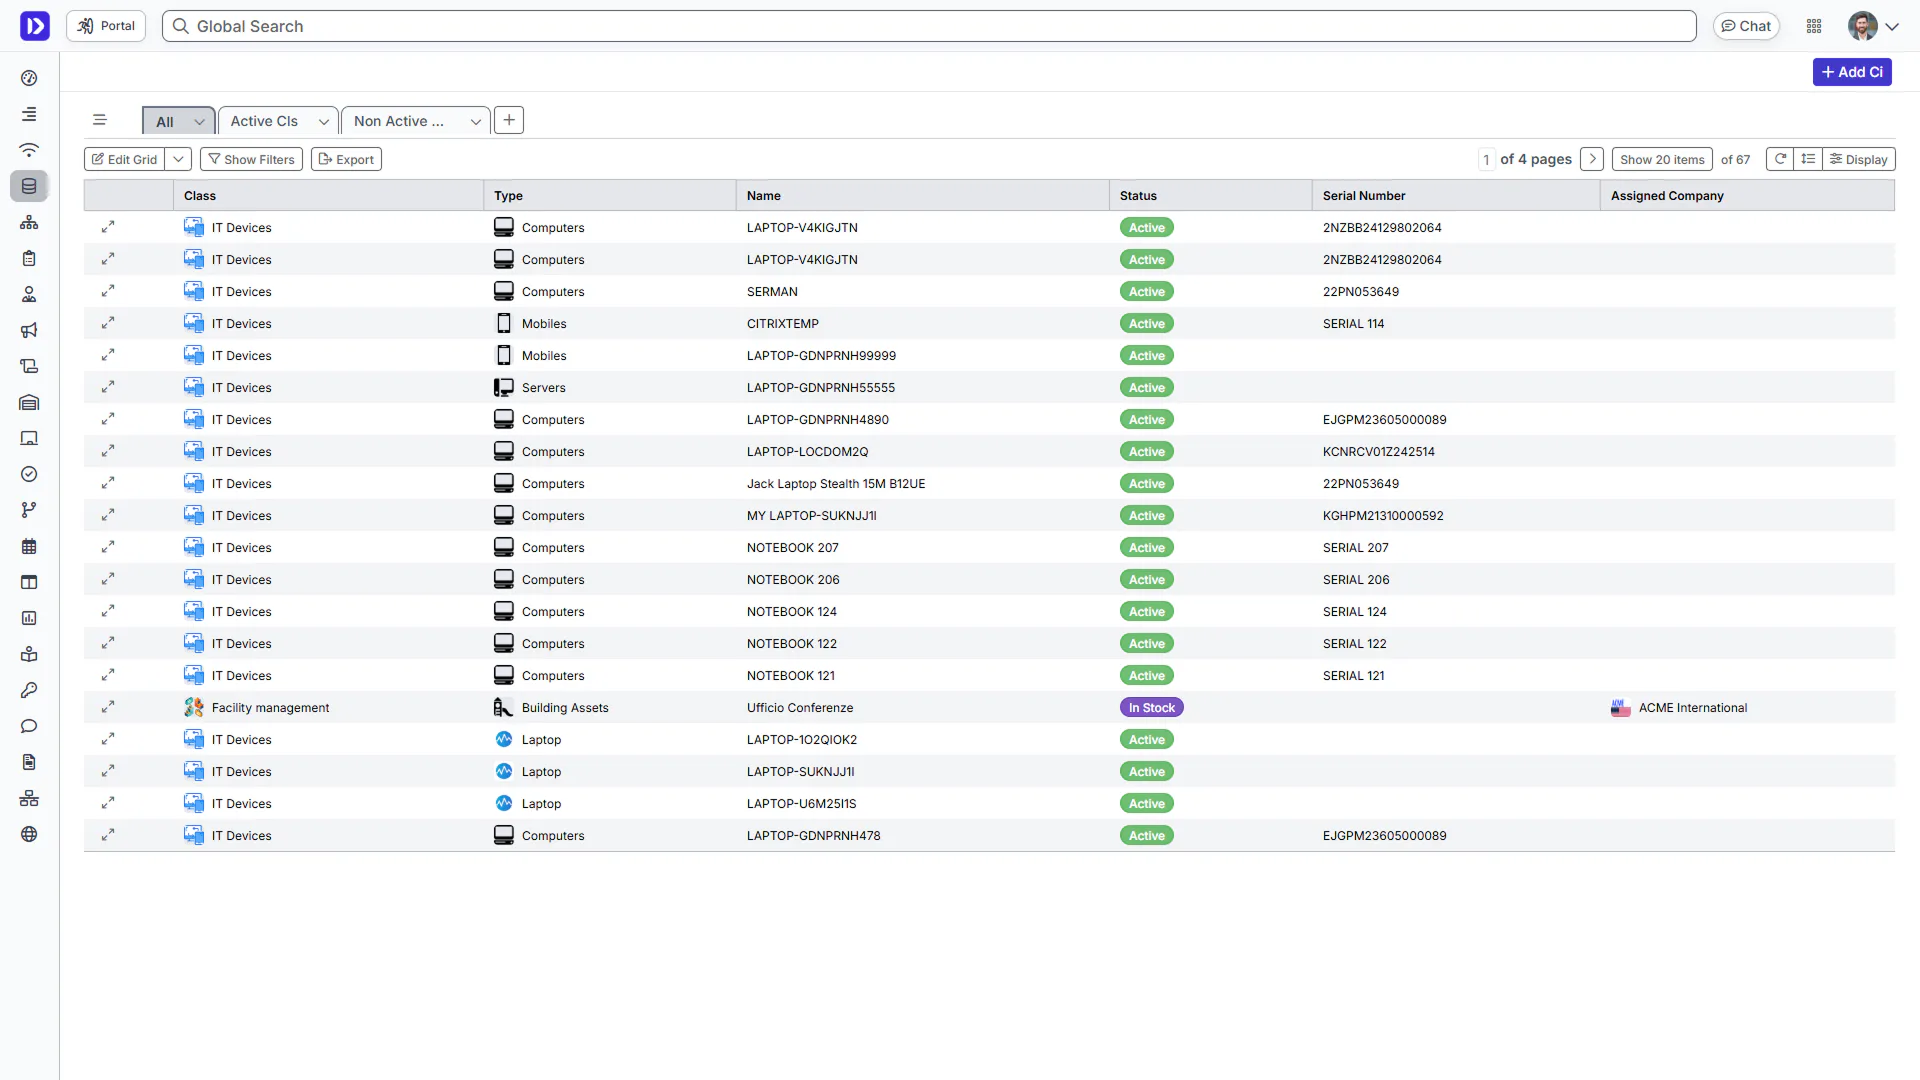Screen dimensions: 1920x1080
Task: Open the All tab dropdown arrow
Action: 199,122
